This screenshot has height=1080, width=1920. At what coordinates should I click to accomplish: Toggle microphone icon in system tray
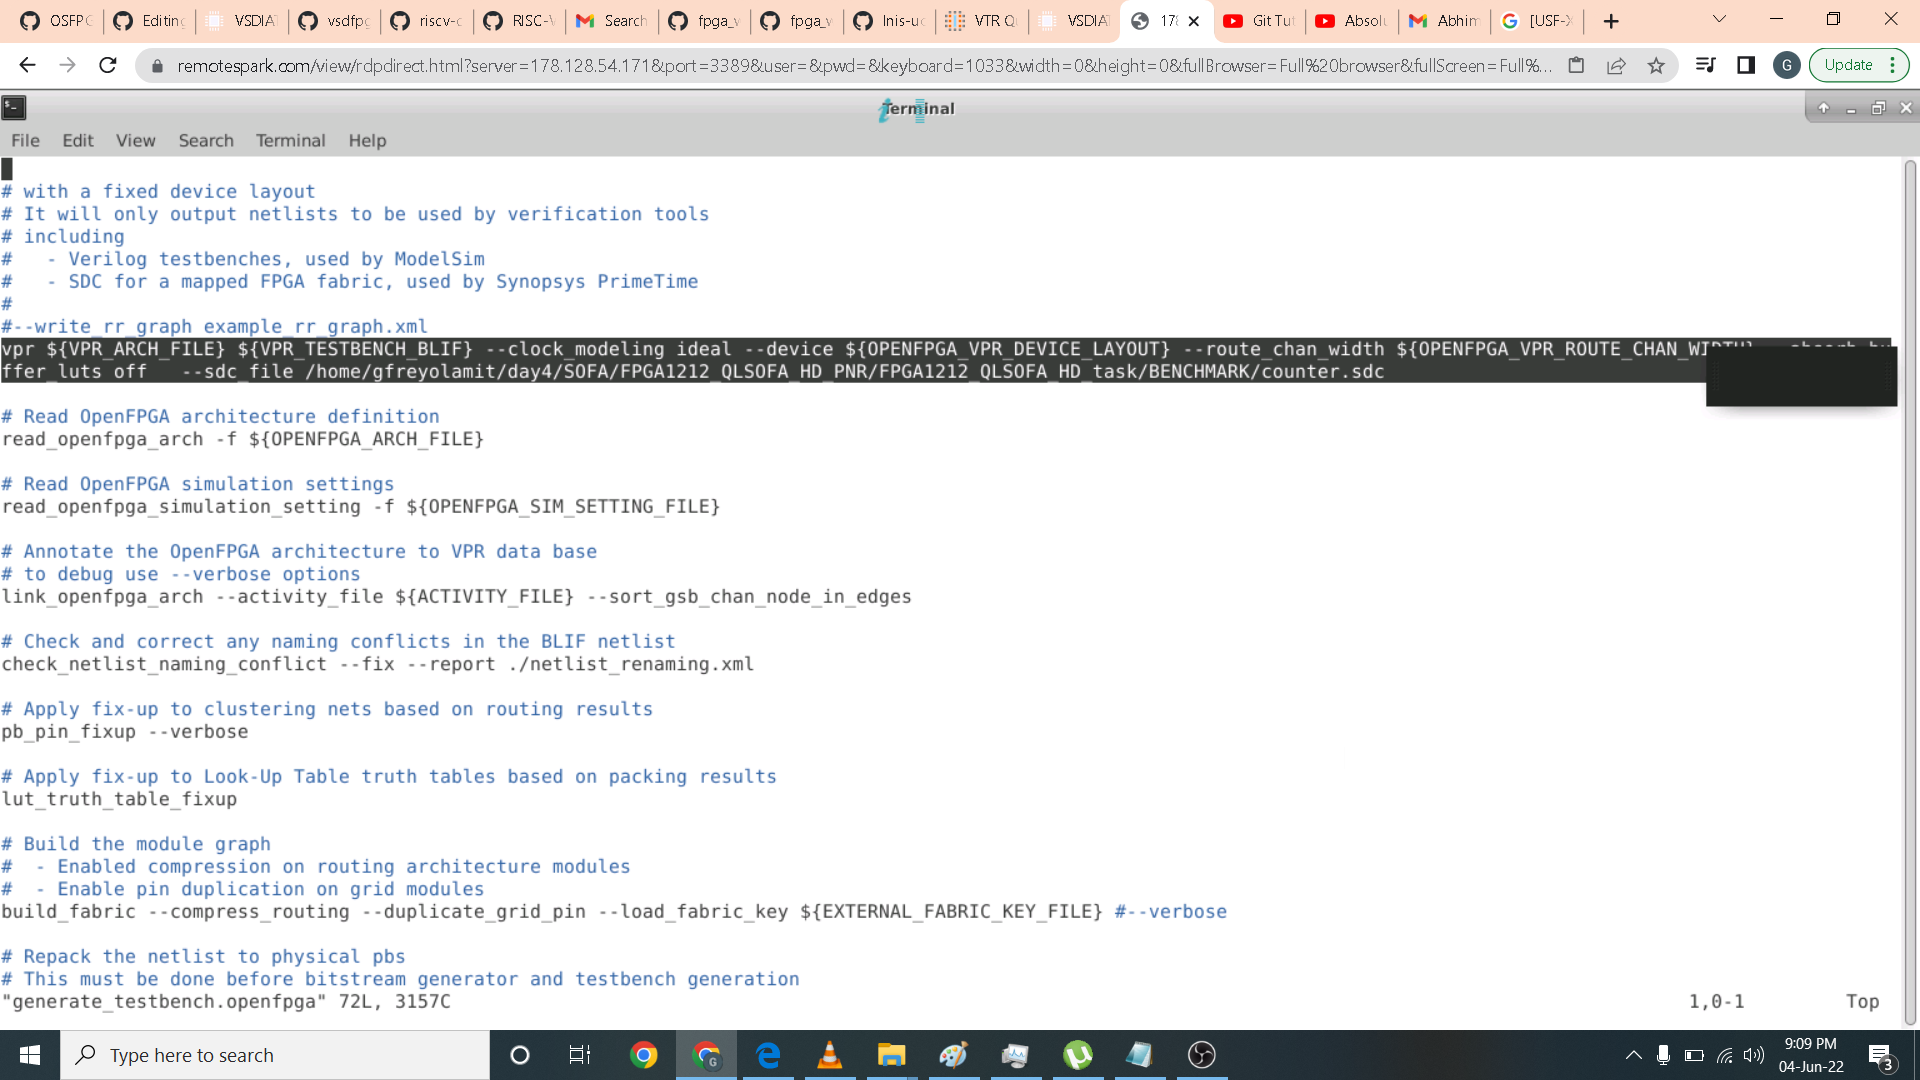[x=1663, y=1055]
